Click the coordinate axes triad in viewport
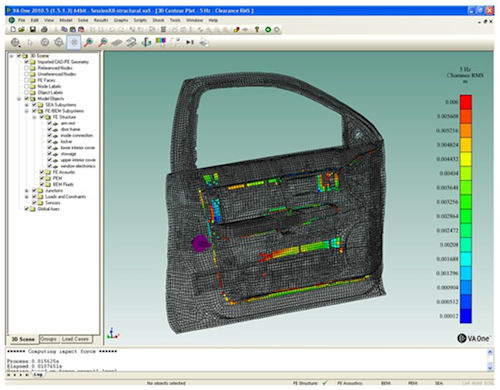Screen dimensions: 500x390 pos(113,333)
